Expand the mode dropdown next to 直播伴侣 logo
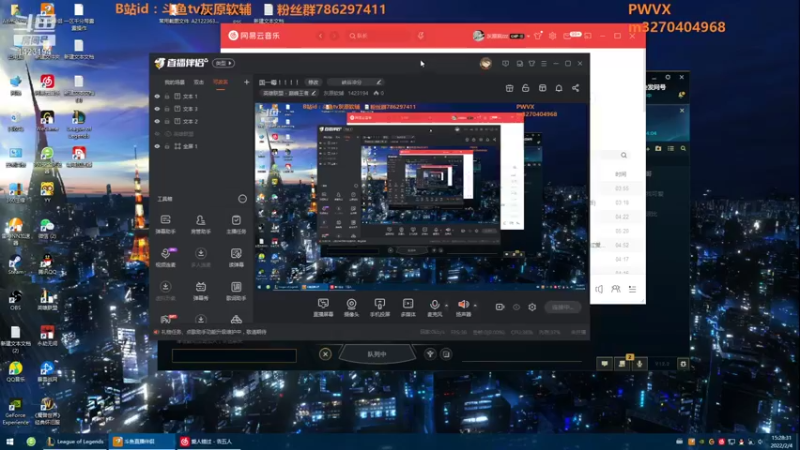This screenshot has width=800, height=450. (x=223, y=63)
